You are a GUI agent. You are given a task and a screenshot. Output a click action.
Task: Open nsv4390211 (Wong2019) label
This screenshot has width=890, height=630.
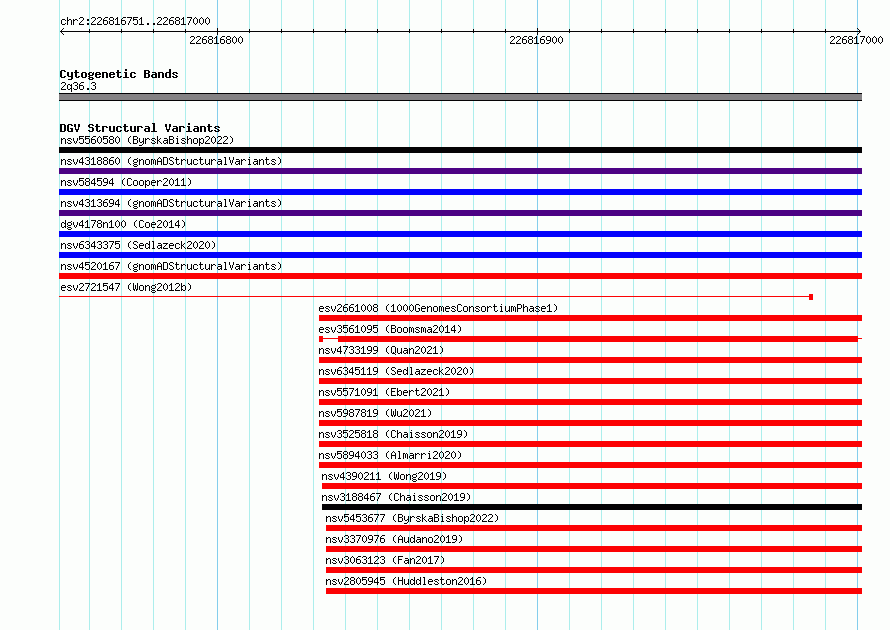384,476
